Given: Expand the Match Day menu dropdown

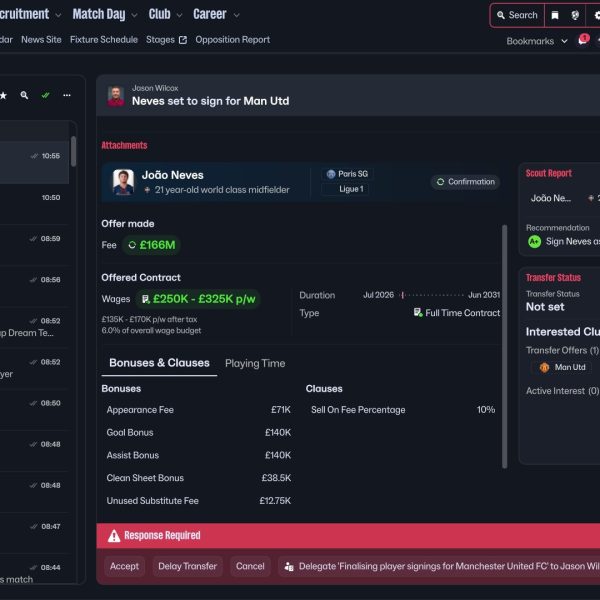Looking at the screenshot, I should [105, 15].
